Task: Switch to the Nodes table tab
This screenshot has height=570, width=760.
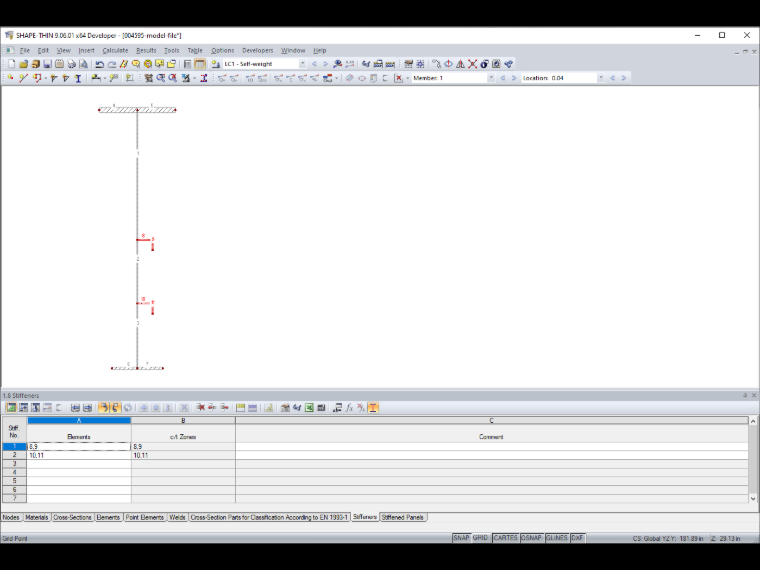Action: [11, 518]
